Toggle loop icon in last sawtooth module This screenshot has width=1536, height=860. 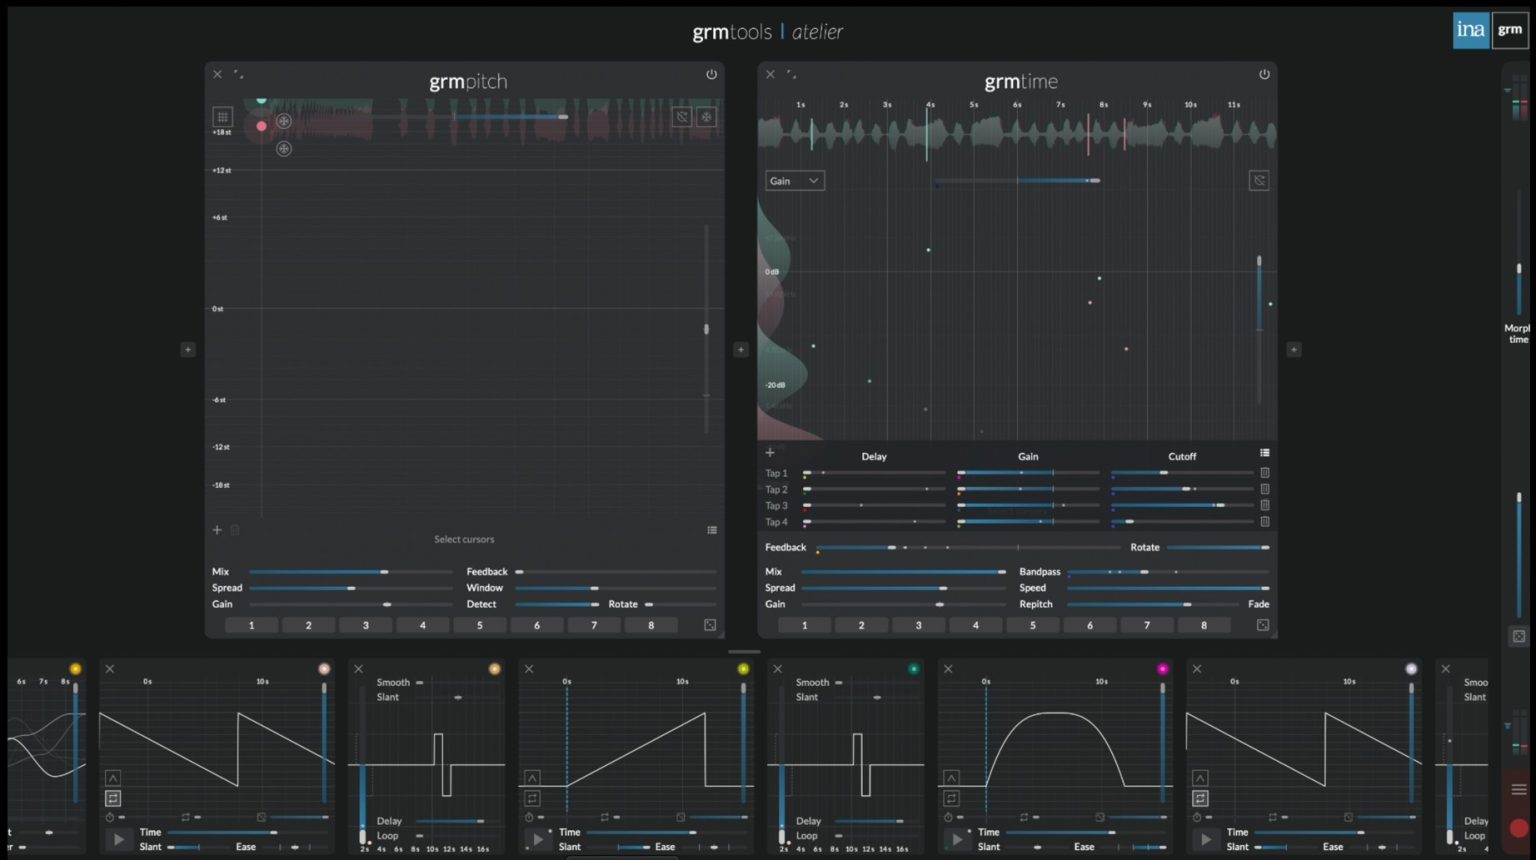[1201, 798]
